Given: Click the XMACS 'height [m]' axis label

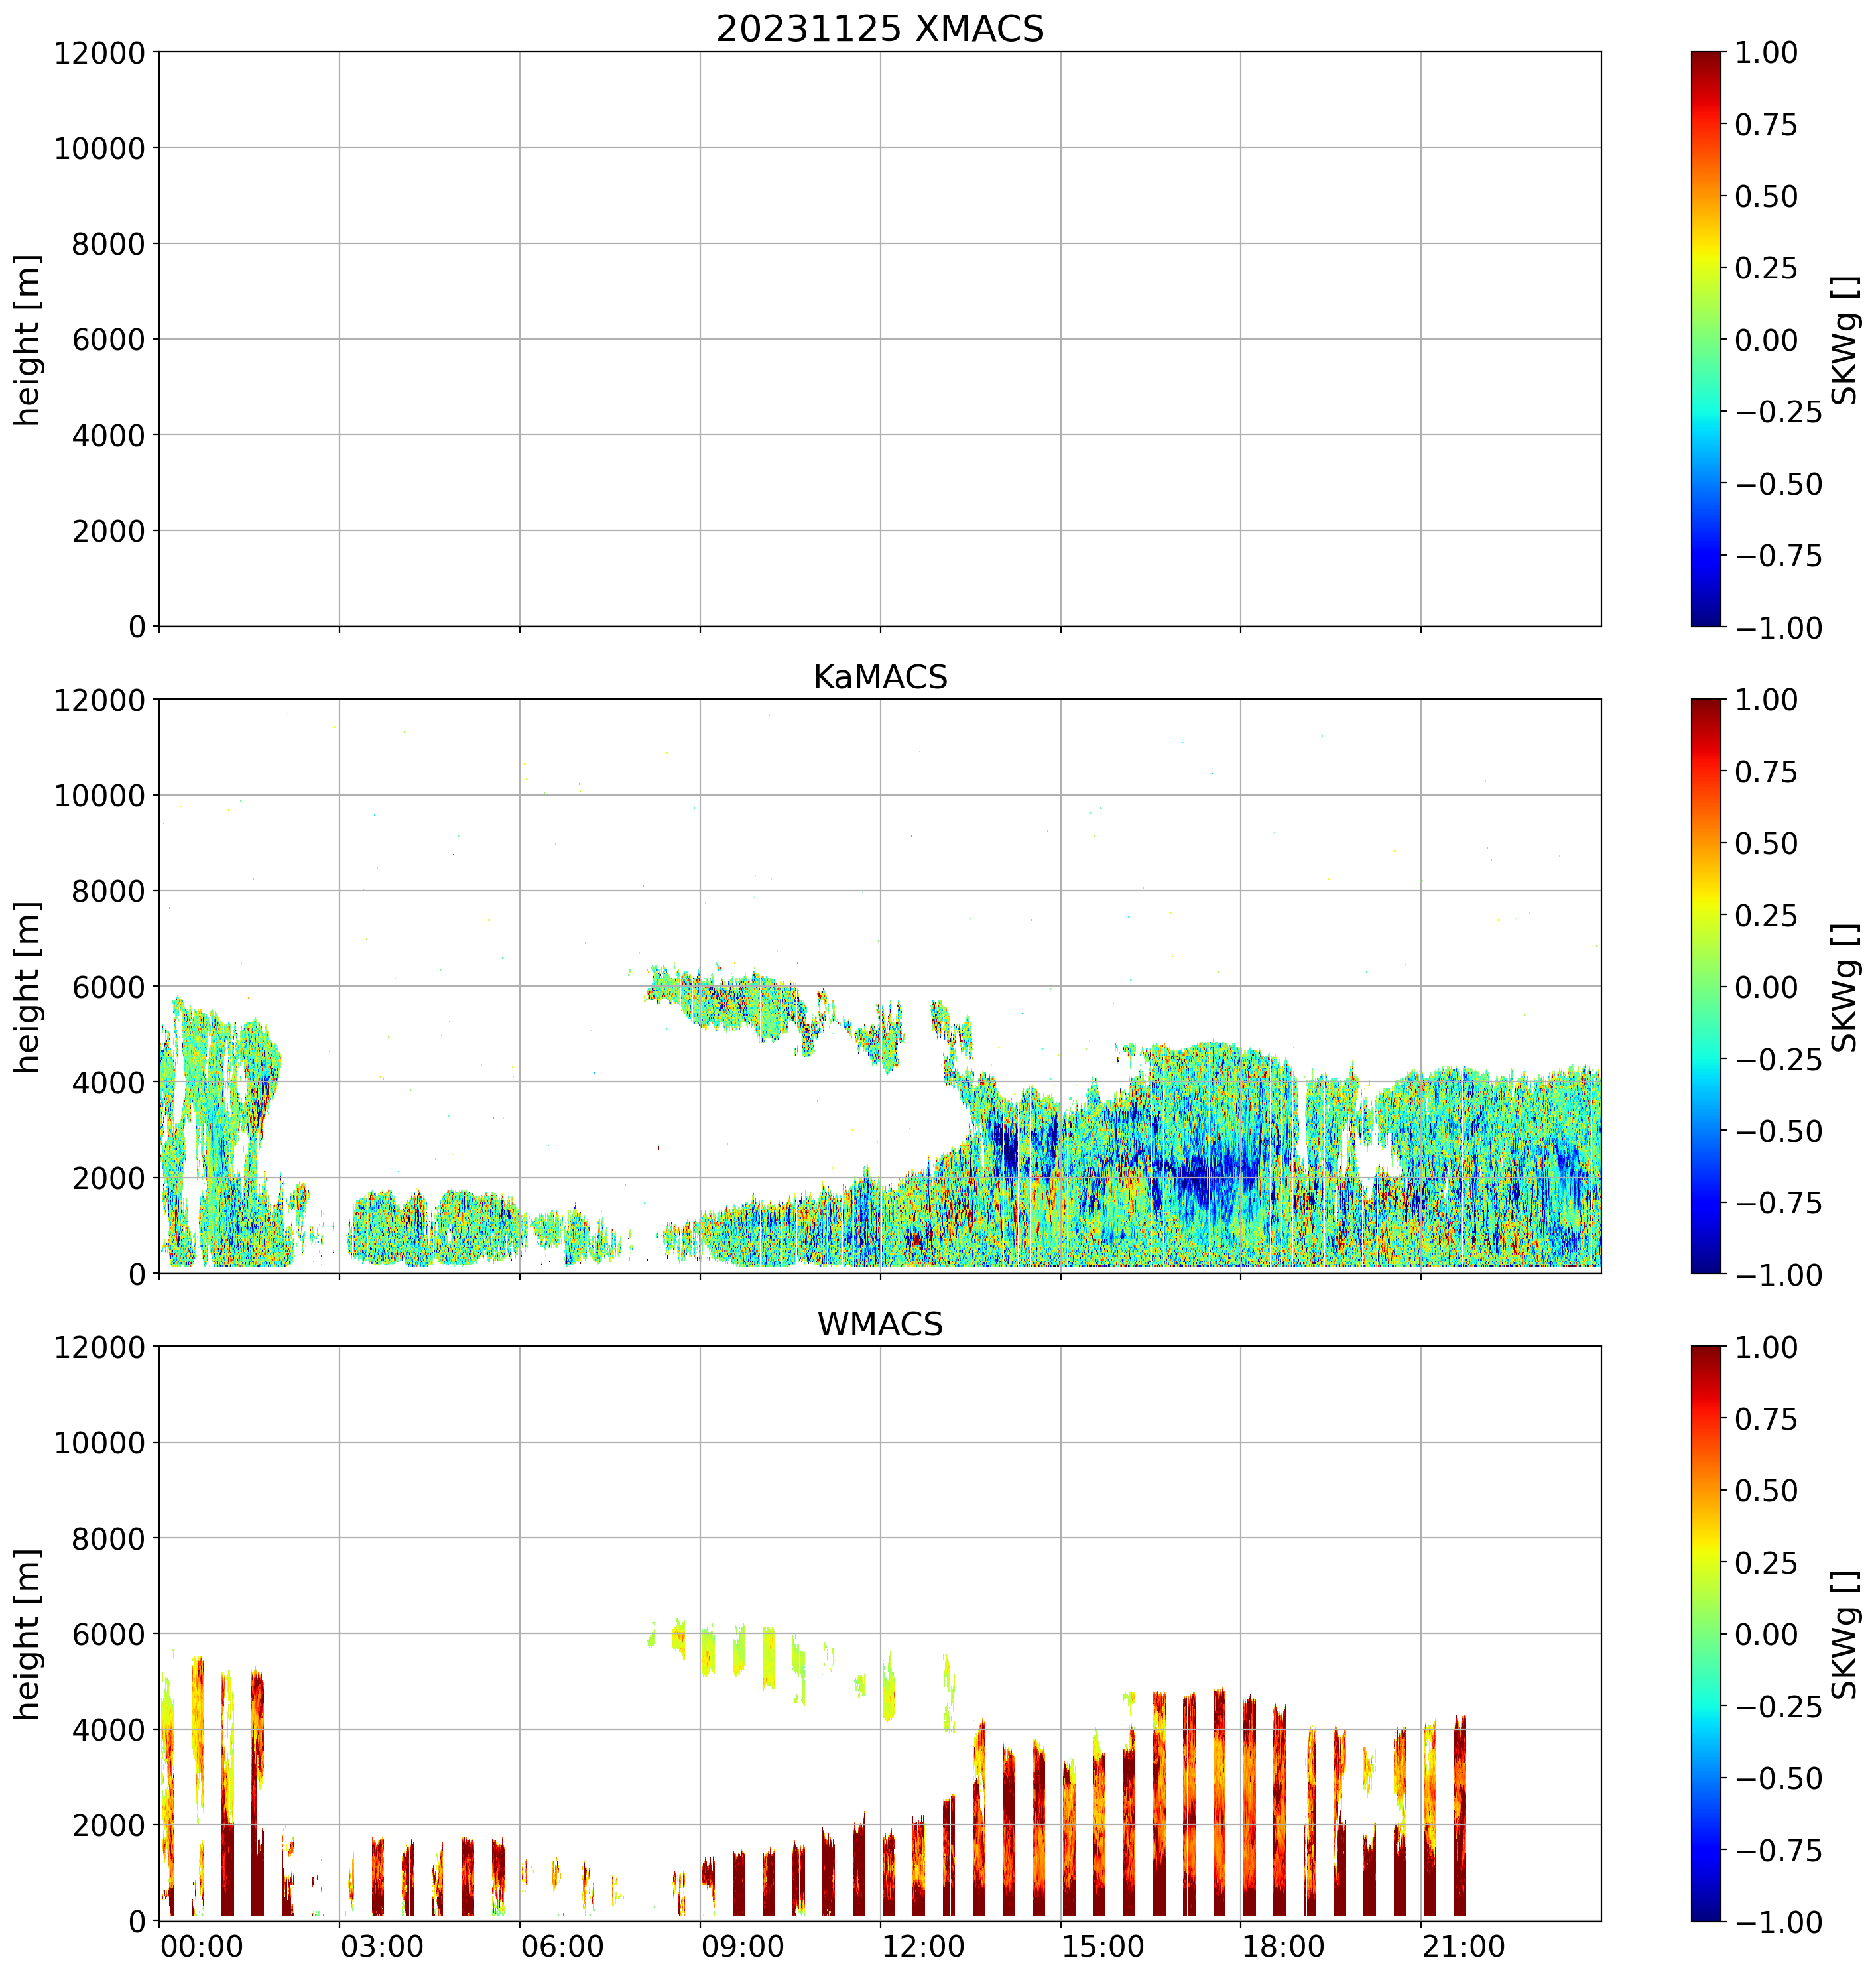Looking at the screenshot, I should [x=27, y=339].
